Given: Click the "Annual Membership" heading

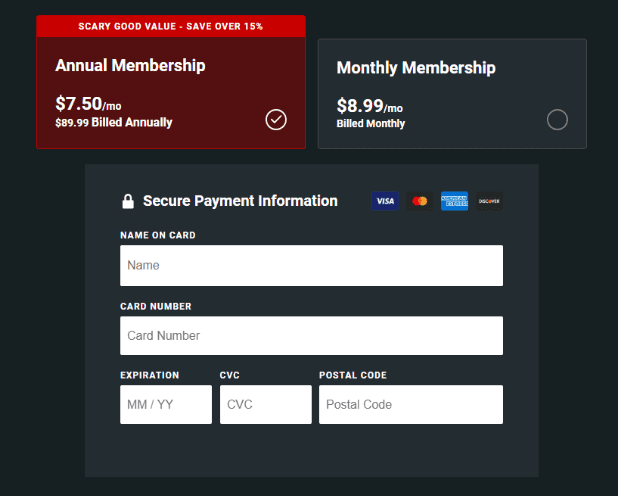Looking at the screenshot, I should coord(130,65).
